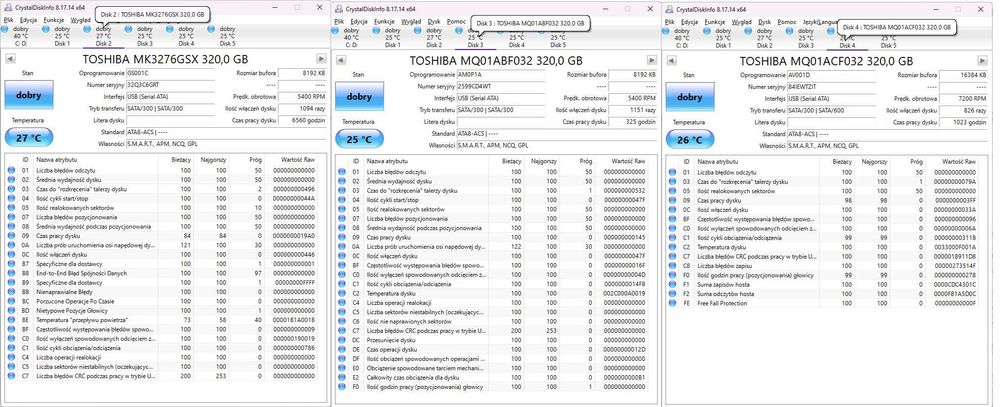Click status orb of Czas pracy dysku, MK3276GSX

[11, 235]
